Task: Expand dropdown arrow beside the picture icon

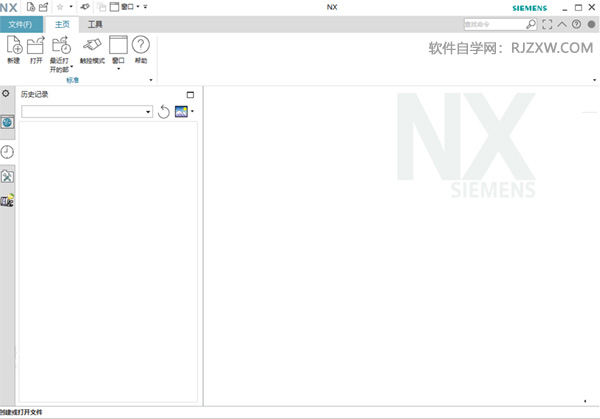Action: (x=192, y=111)
